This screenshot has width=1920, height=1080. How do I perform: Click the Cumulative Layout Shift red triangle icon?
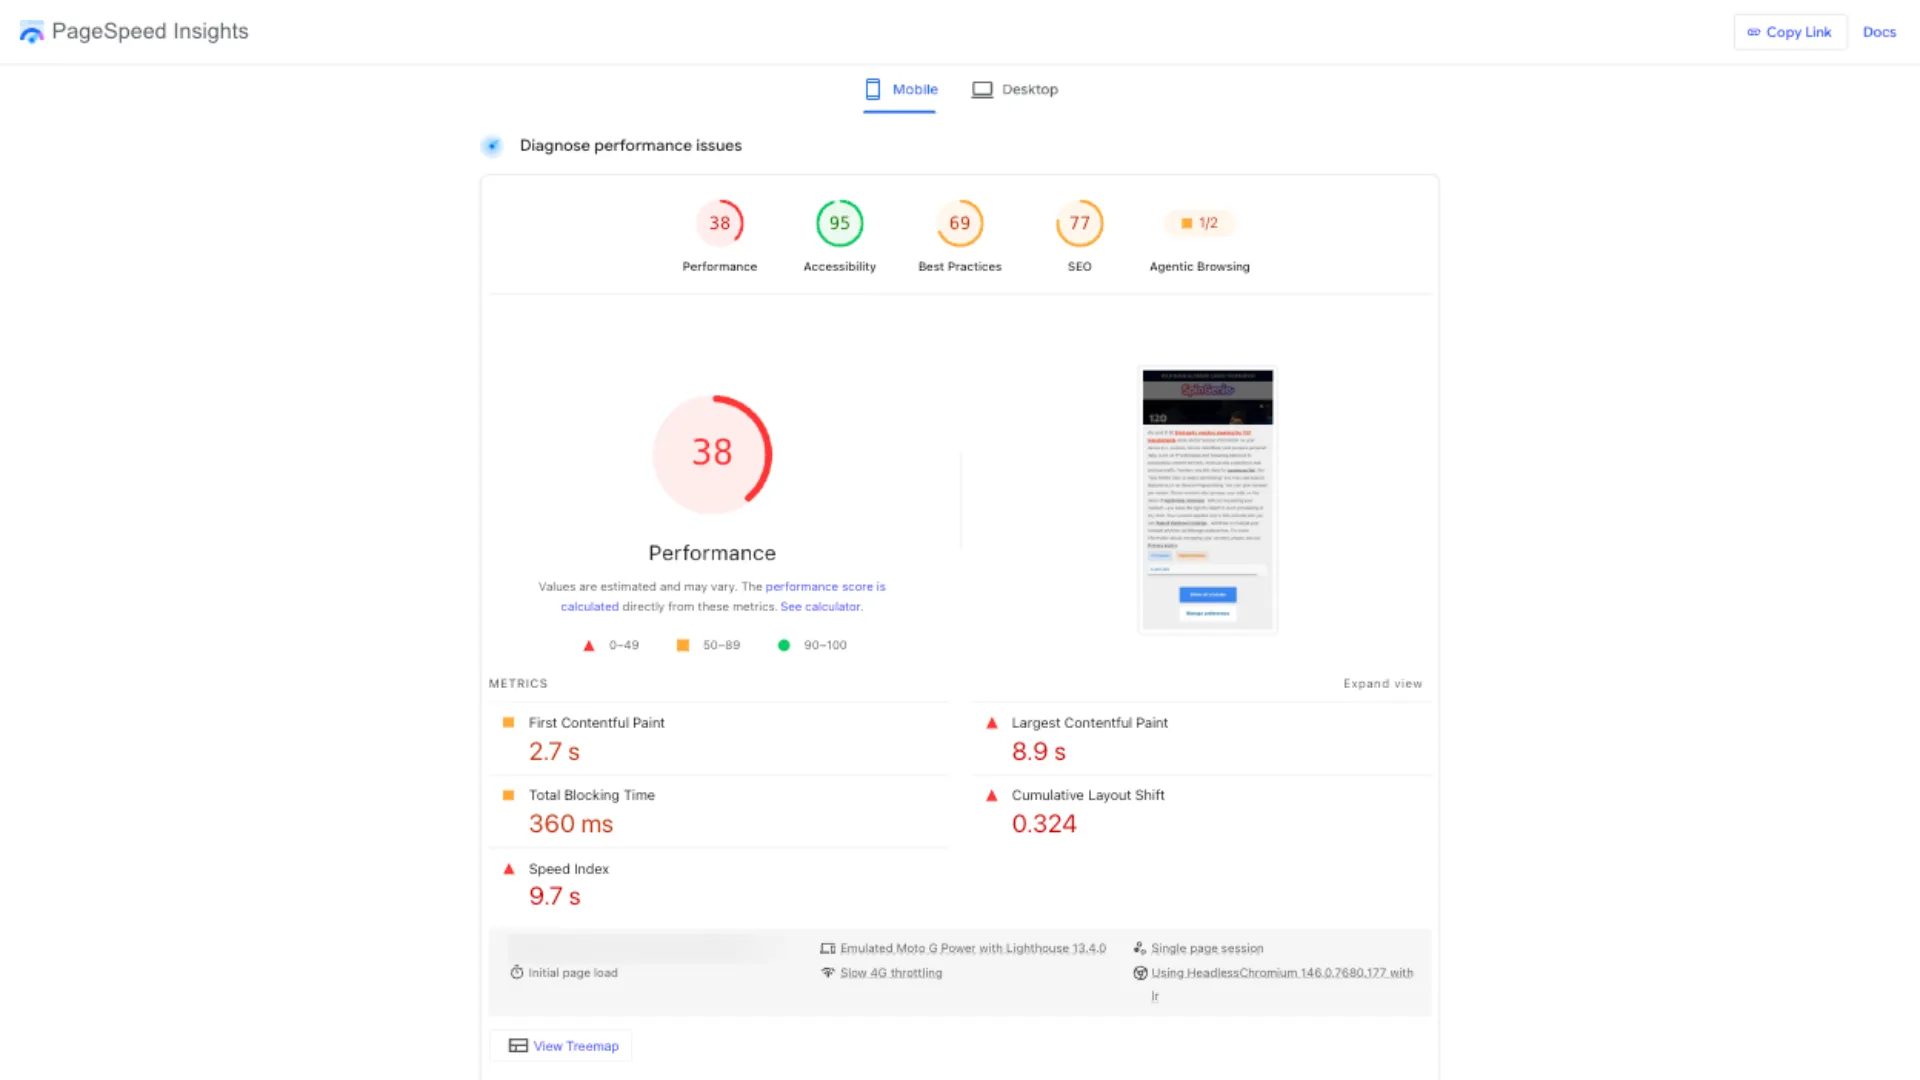click(992, 796)
